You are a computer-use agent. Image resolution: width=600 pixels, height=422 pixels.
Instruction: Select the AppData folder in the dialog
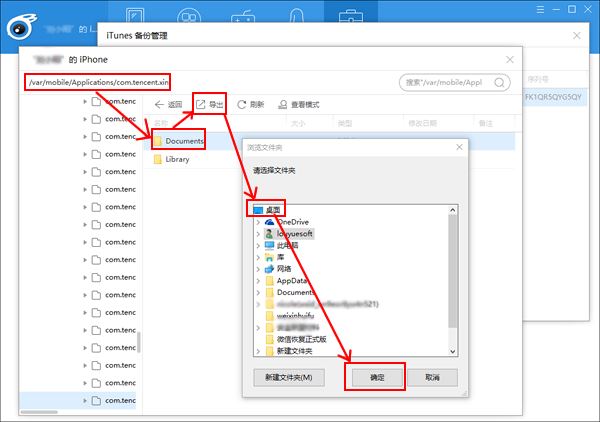[286, 280]
